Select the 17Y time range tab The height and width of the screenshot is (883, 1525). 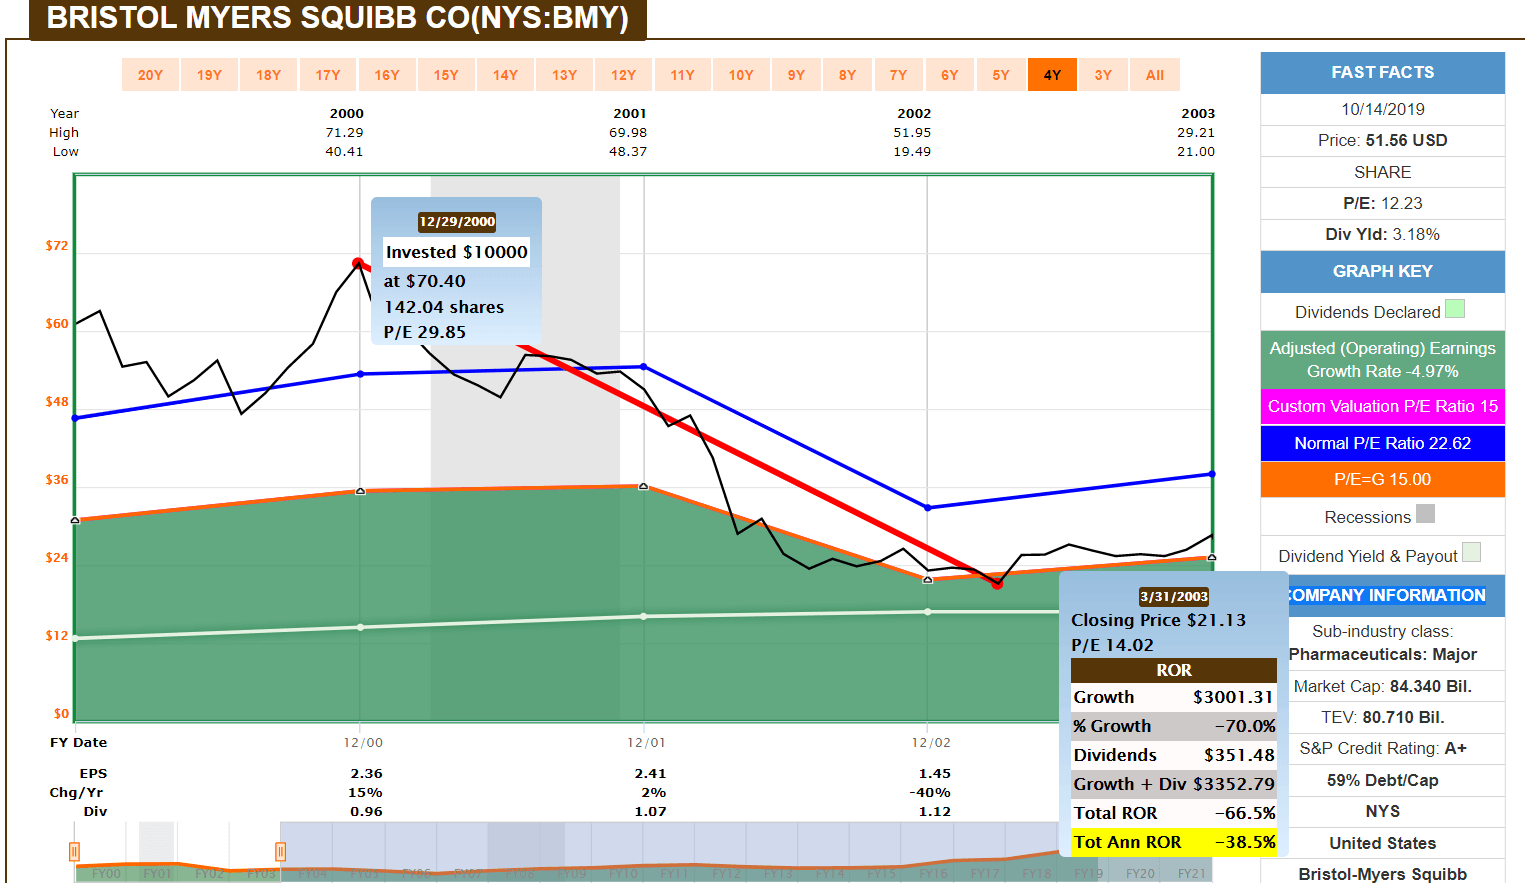328,75
